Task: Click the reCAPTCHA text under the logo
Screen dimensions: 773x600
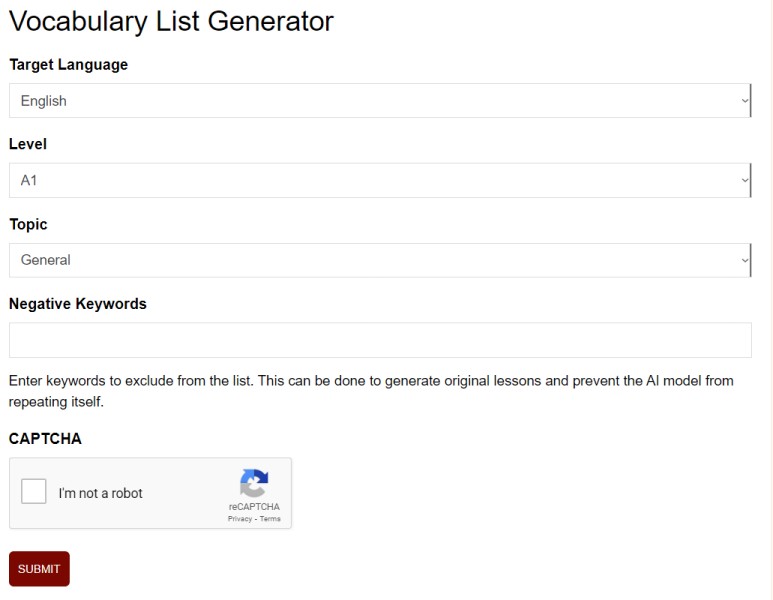Action: [x=254, y=507]
